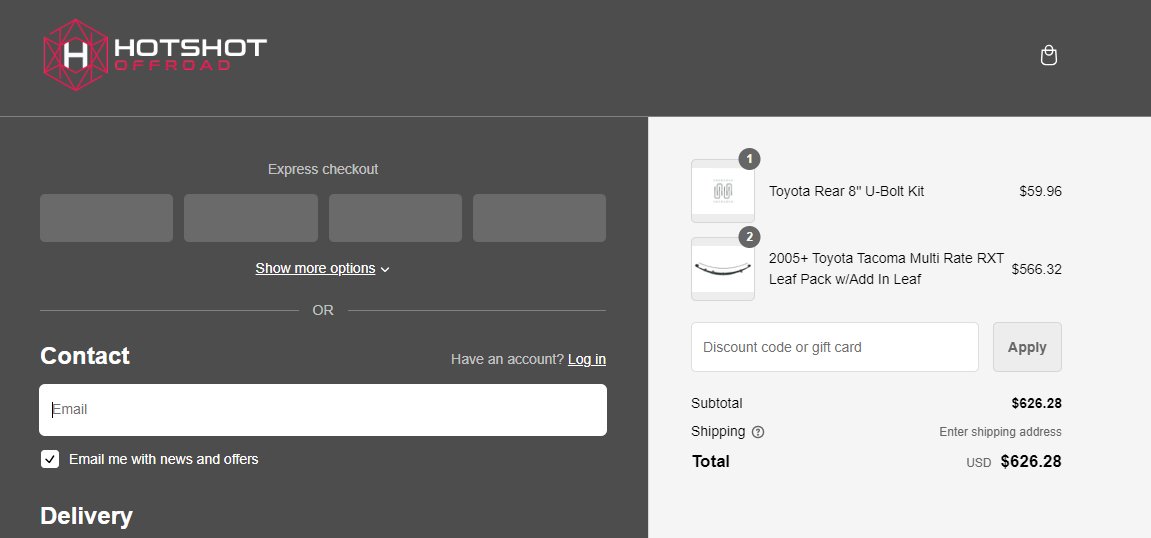Image resolution: width=1151 pixels, height=538 pixels.
Task: Click the 2005+ Toyota Tacoma Leaf Pack name
Action: click(x=886, y=269)
